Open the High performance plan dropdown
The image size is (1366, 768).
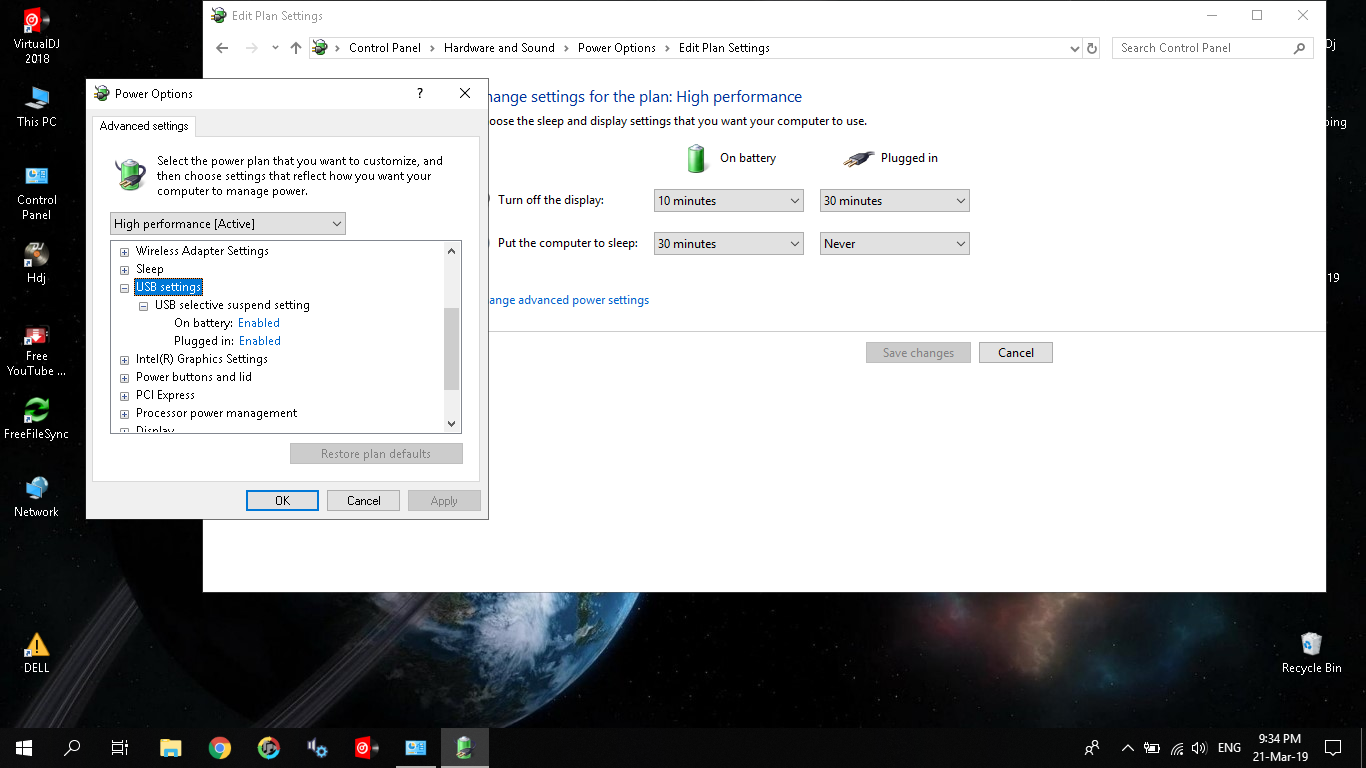[228, 224]
